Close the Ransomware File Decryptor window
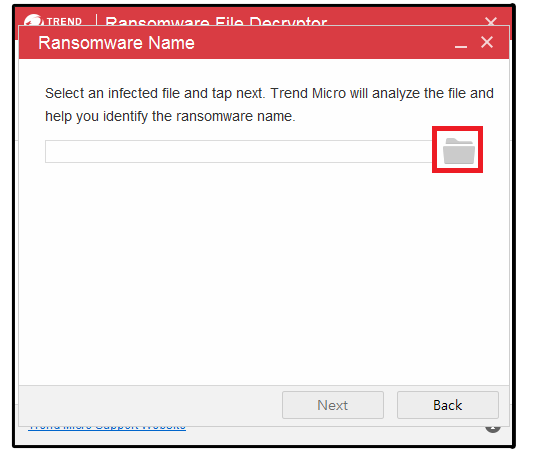 click(491, 22)
